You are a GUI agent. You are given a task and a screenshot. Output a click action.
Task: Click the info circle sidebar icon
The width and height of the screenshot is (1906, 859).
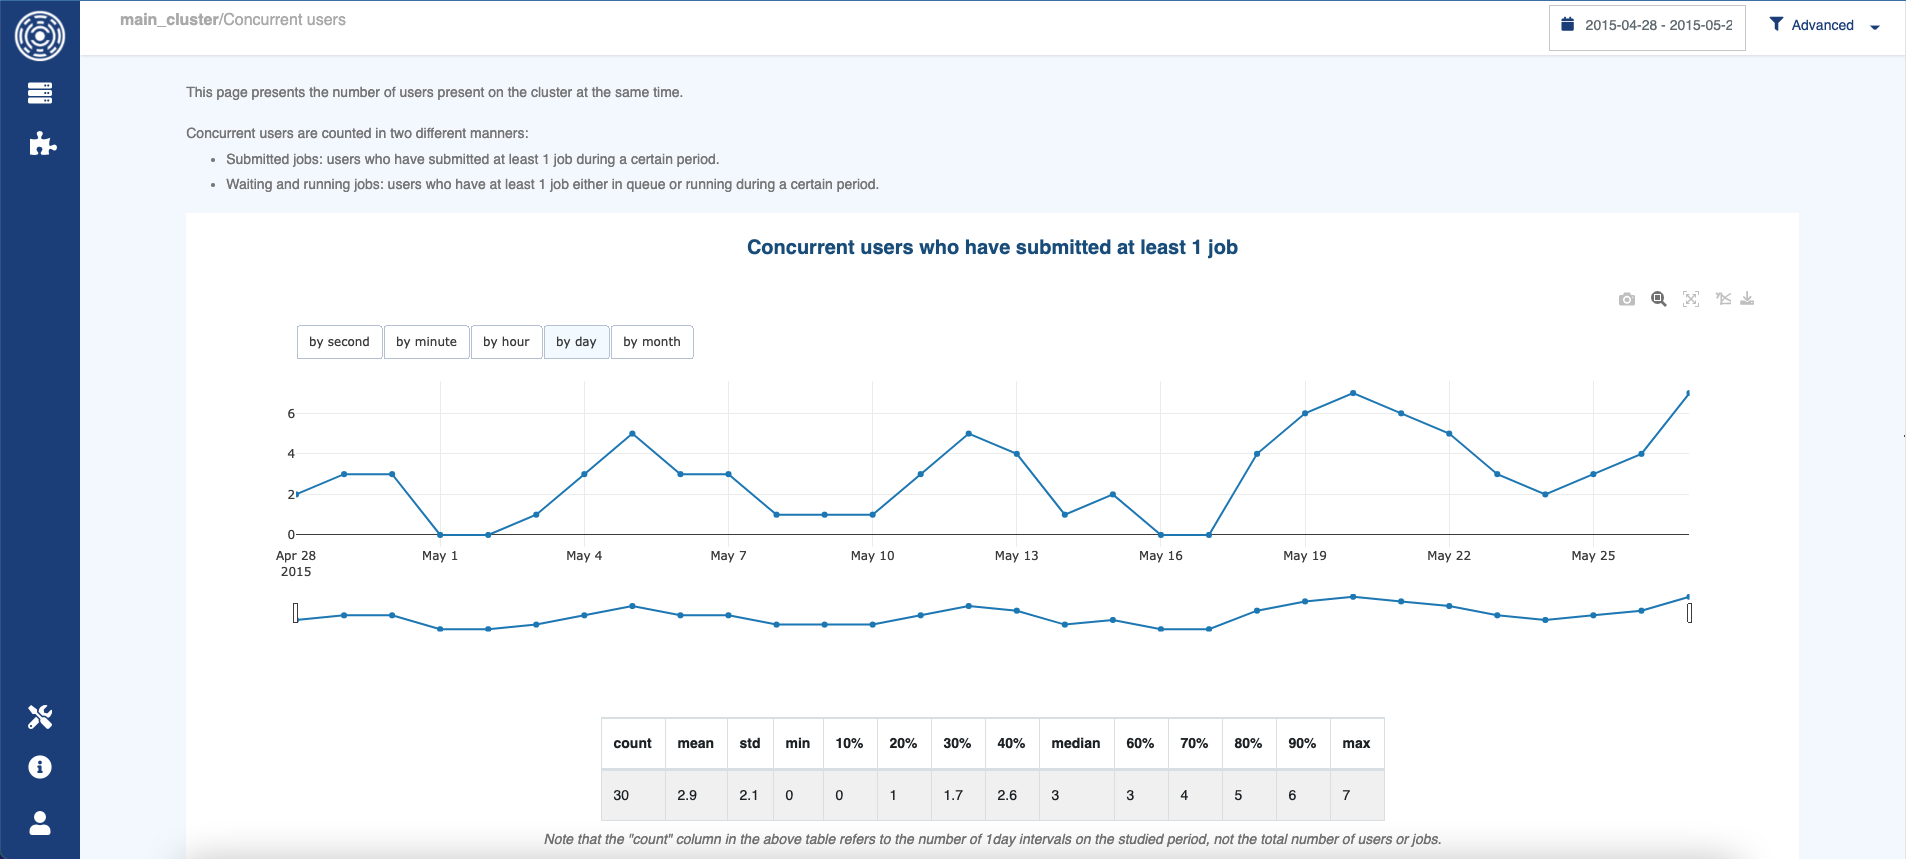click(x=40, y=767)
